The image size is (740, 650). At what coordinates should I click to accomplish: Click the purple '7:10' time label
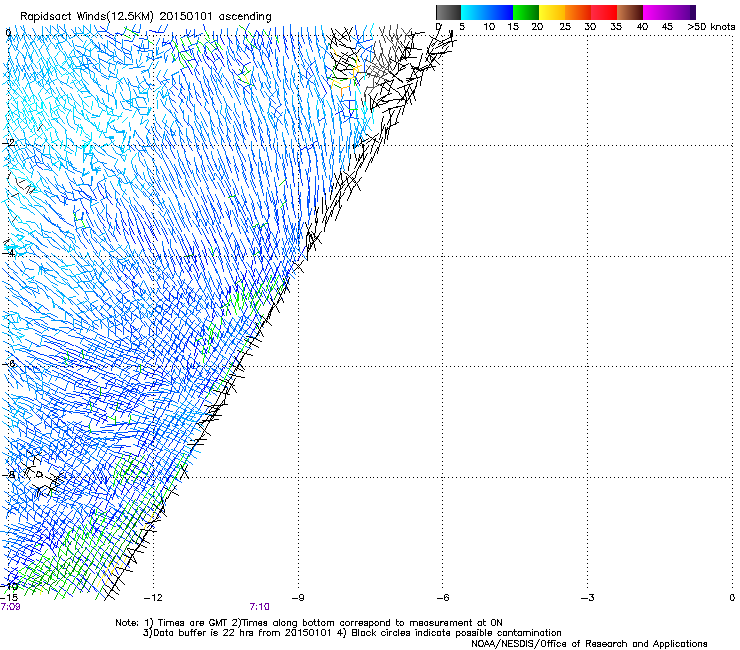coord(260,607)
